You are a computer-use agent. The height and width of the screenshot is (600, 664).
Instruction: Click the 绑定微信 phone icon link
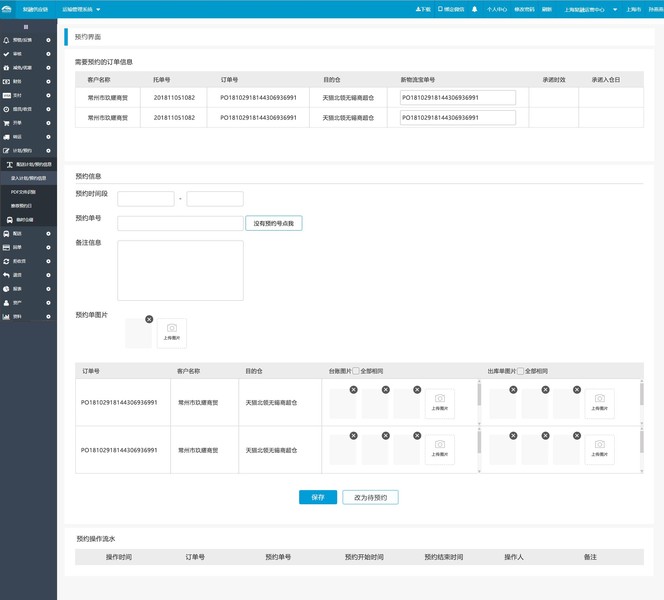coord(451,9)
